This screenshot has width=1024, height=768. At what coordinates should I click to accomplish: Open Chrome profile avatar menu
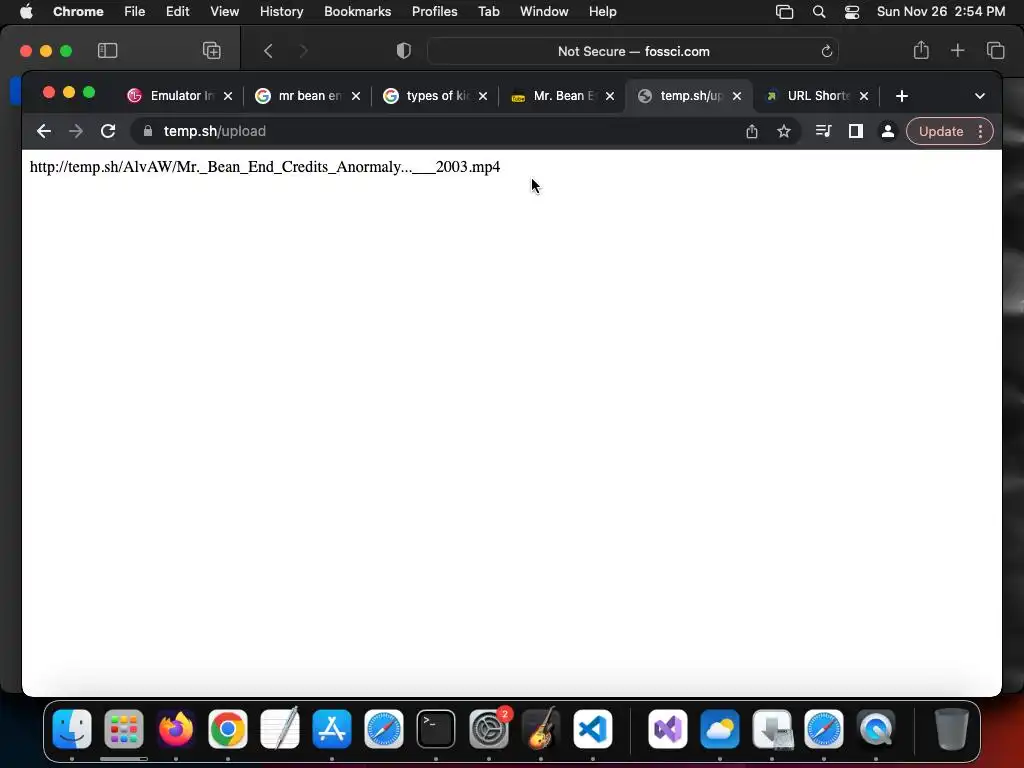coord(888,131)
